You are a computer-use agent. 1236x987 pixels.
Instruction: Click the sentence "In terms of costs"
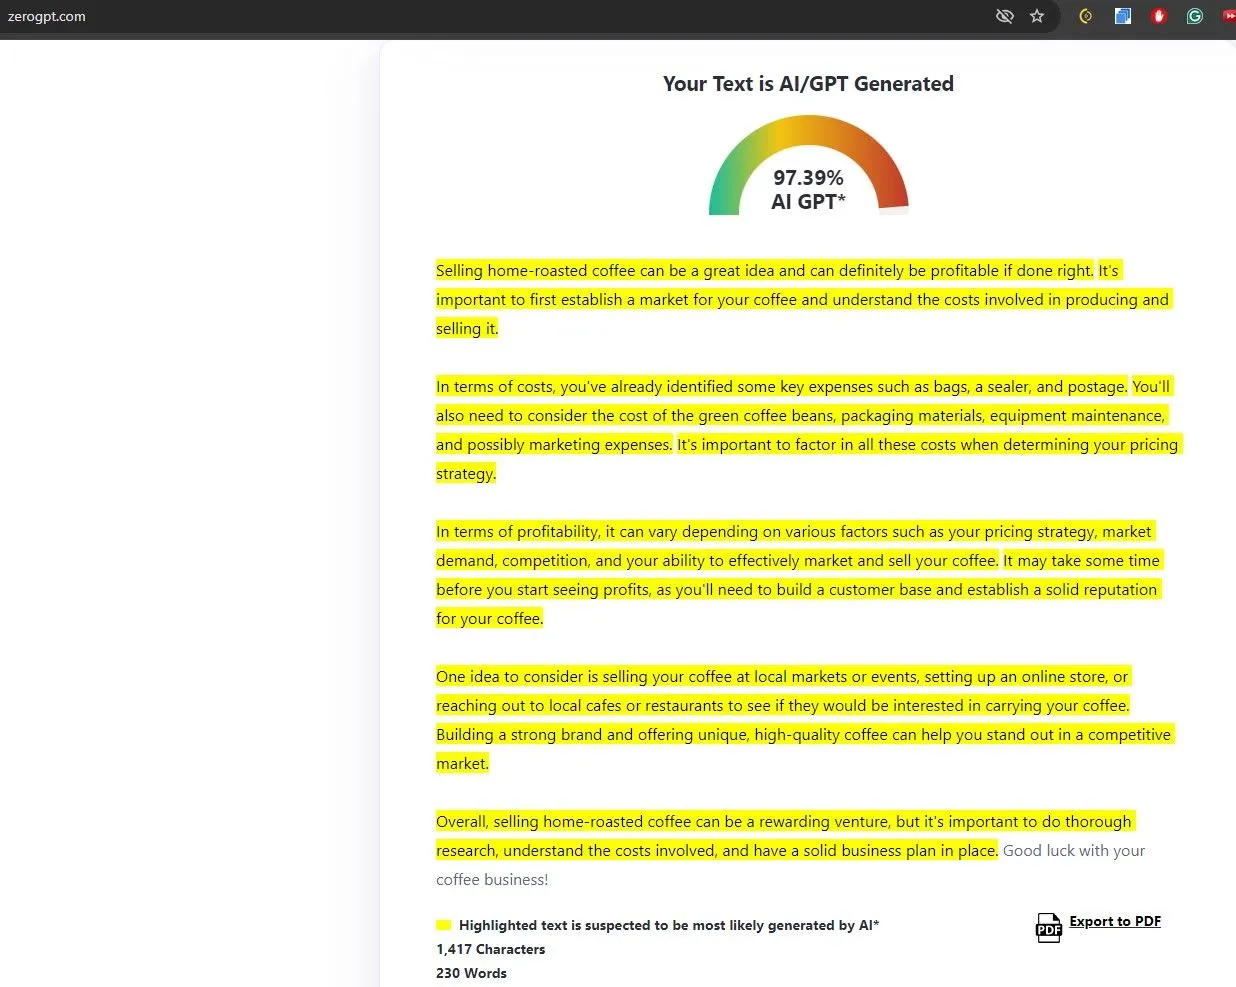(780, 387)
